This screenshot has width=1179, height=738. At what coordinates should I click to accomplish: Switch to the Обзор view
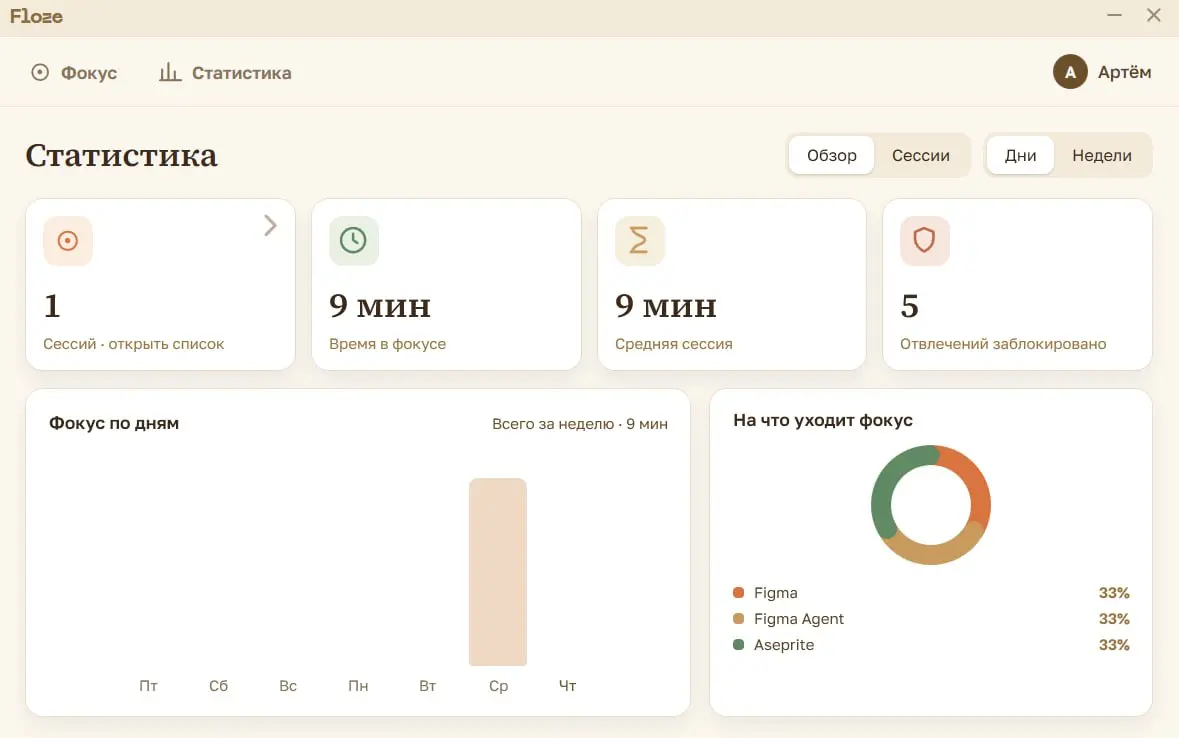tap(832, 155)
